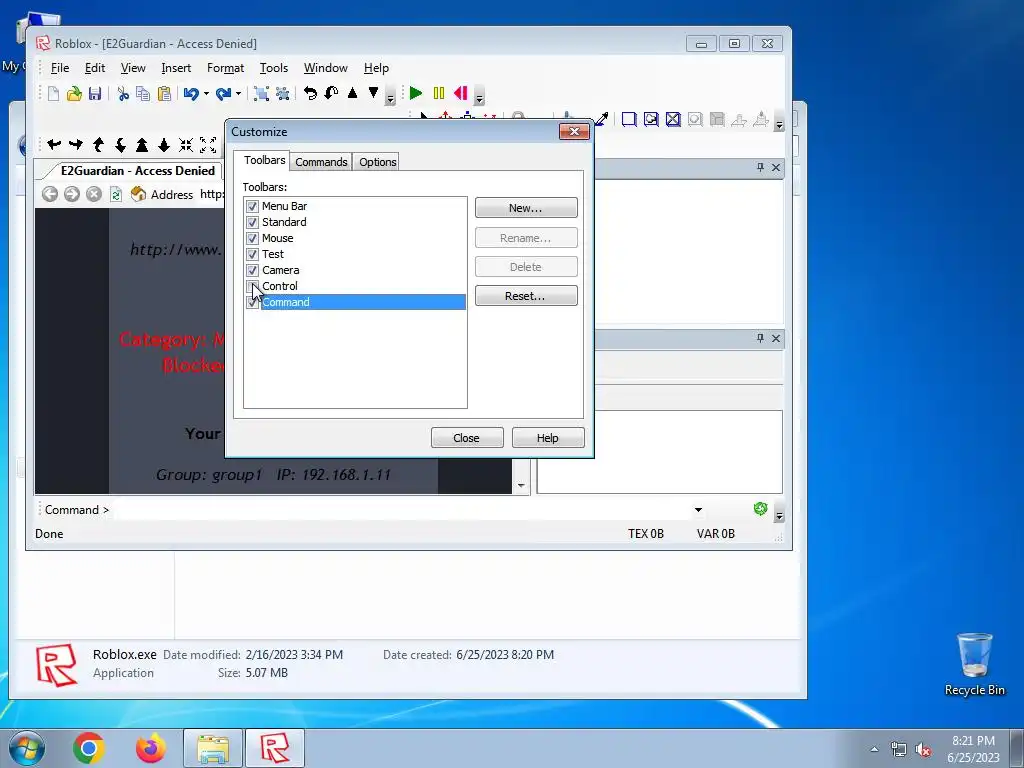Show hidden system tray icons

click(874, 750)
